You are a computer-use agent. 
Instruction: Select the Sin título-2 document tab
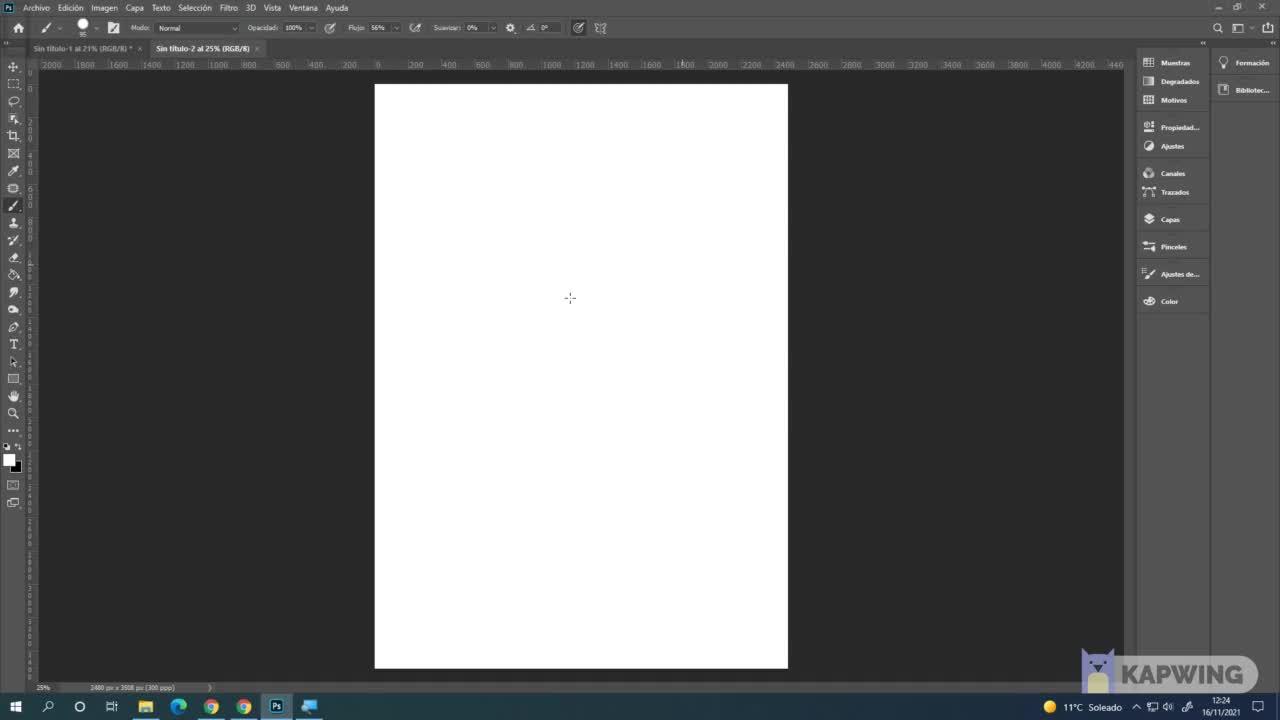(x=203, y=48)
